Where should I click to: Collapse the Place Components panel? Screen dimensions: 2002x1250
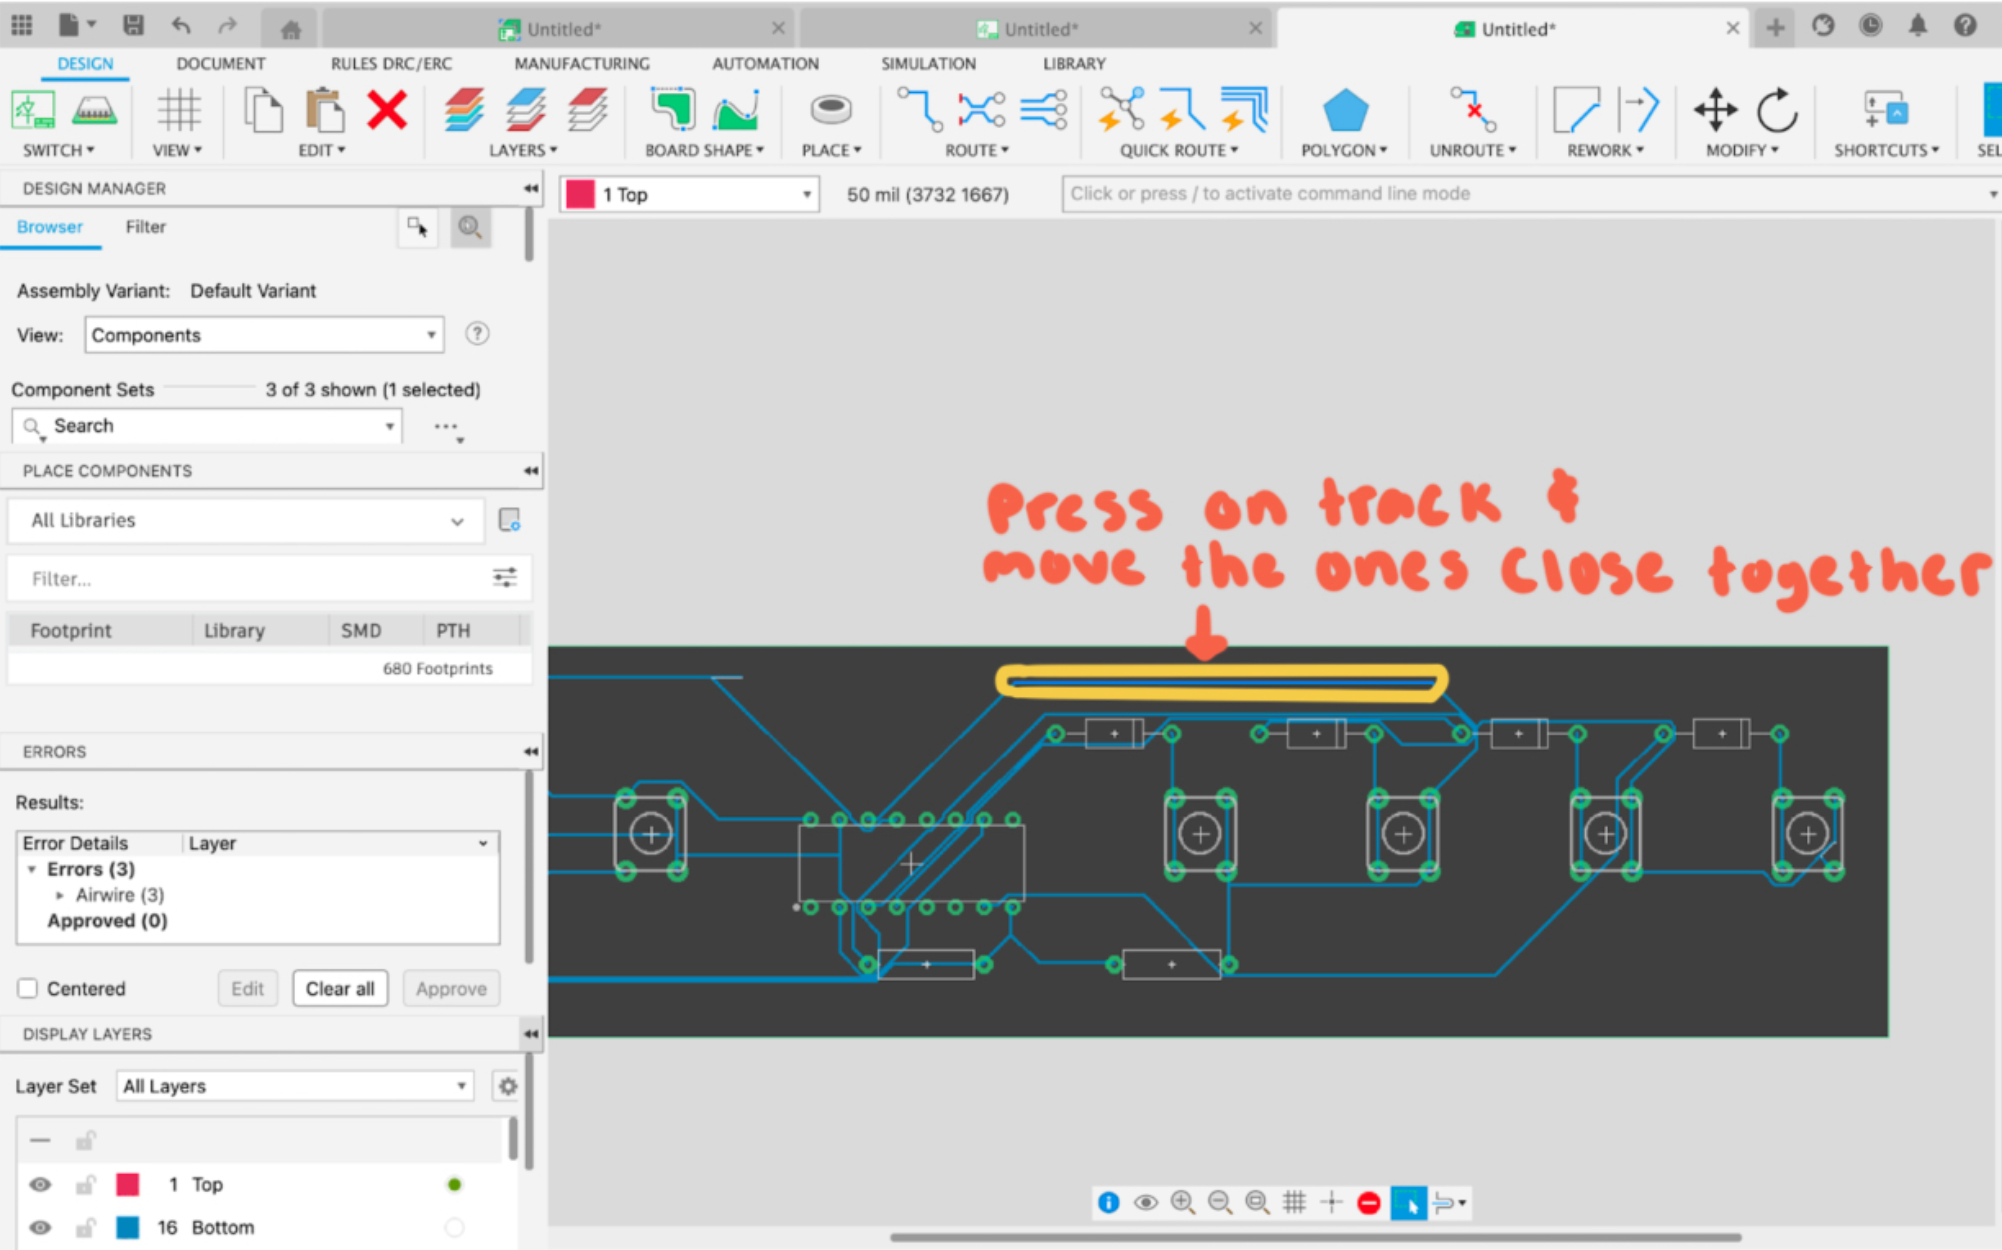coord(530,471)
